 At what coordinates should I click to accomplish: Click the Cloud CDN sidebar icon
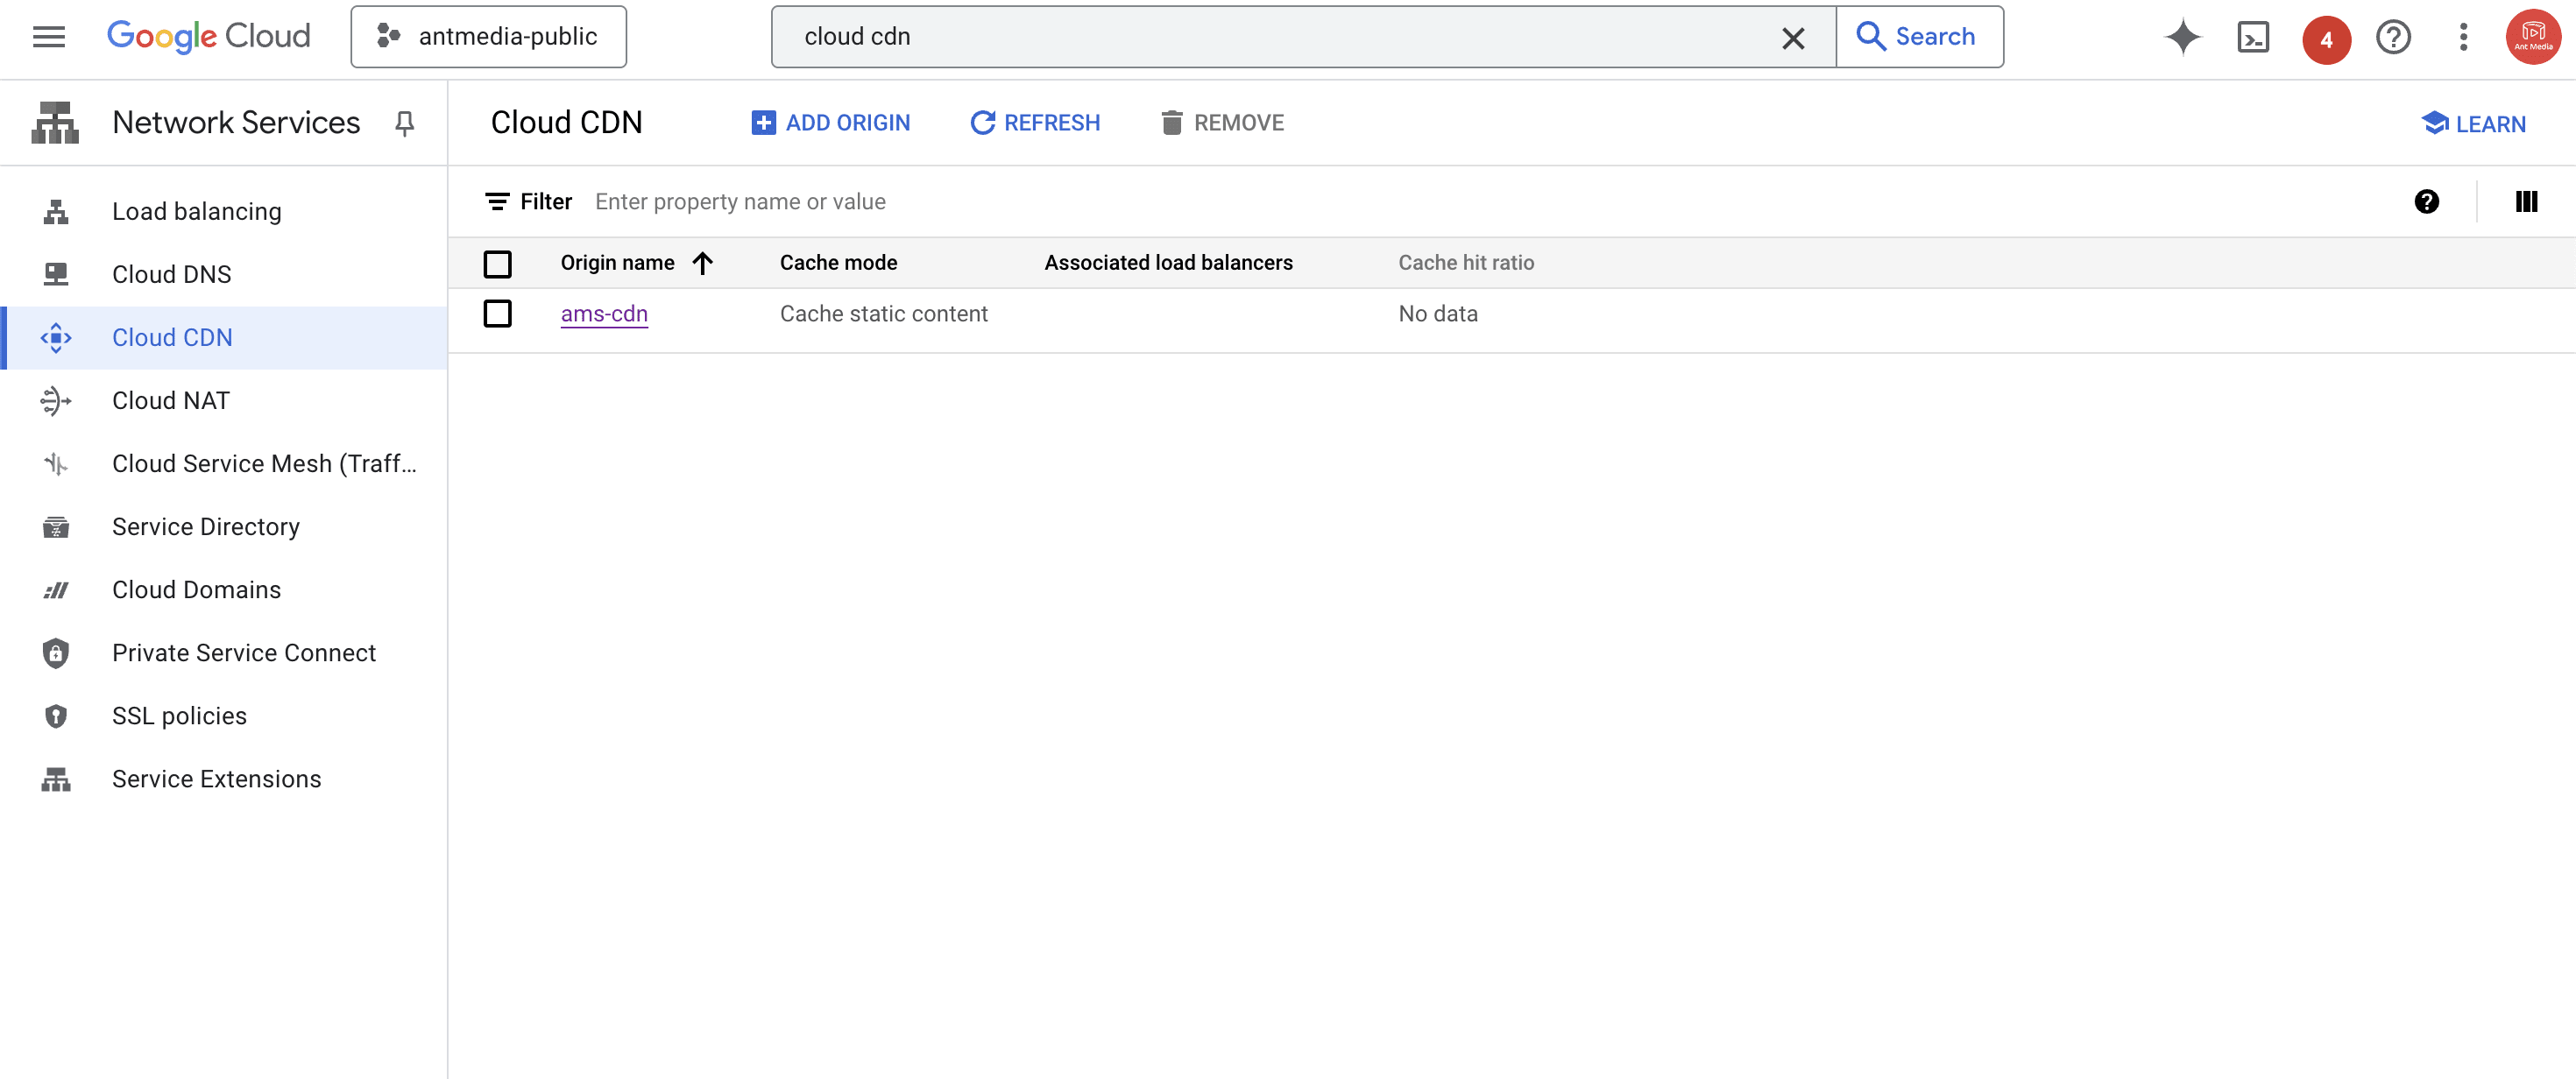(x=56, y=338)
